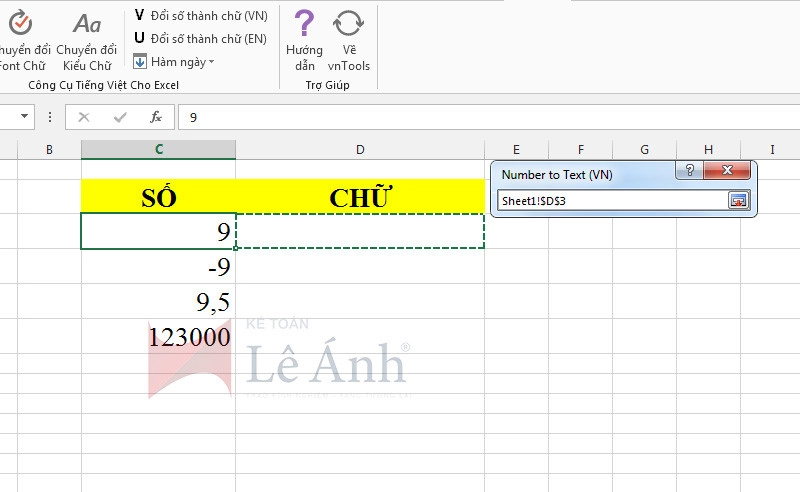Click the Chuyển đổi Kiểu Chữ icon
The height and width of the screenshot is (492, 800).
[x=87, y=24]
